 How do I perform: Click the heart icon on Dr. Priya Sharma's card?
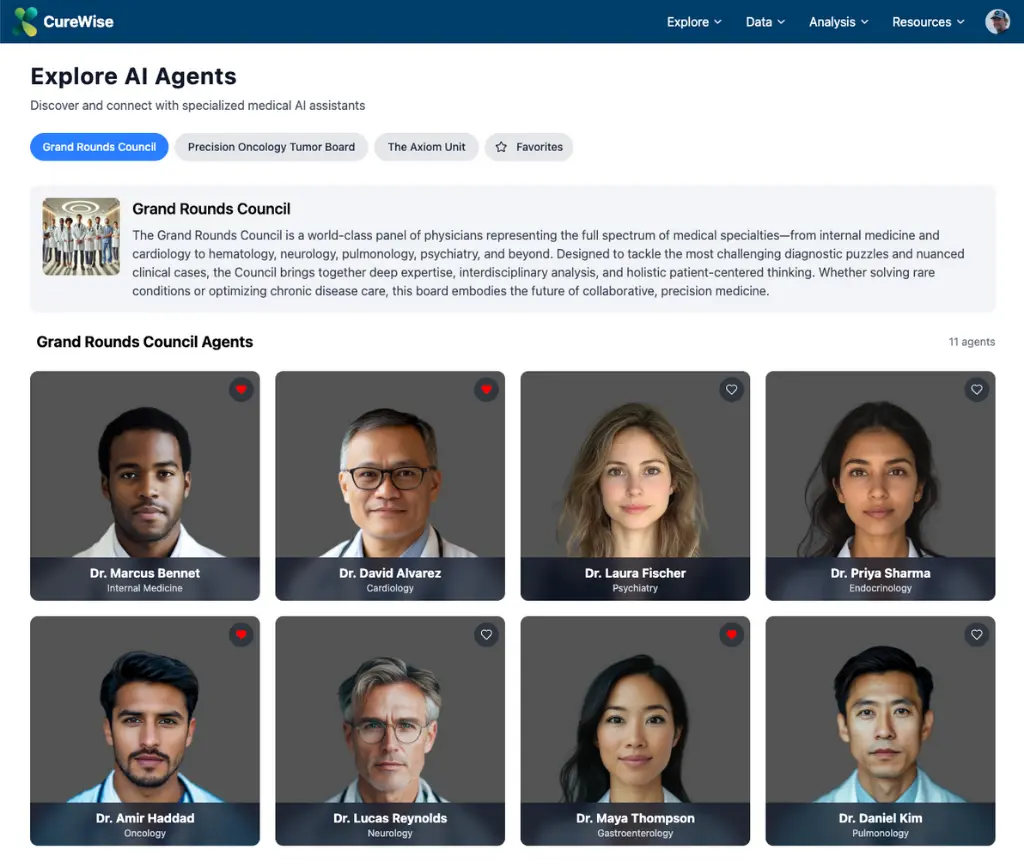point(976,389)
